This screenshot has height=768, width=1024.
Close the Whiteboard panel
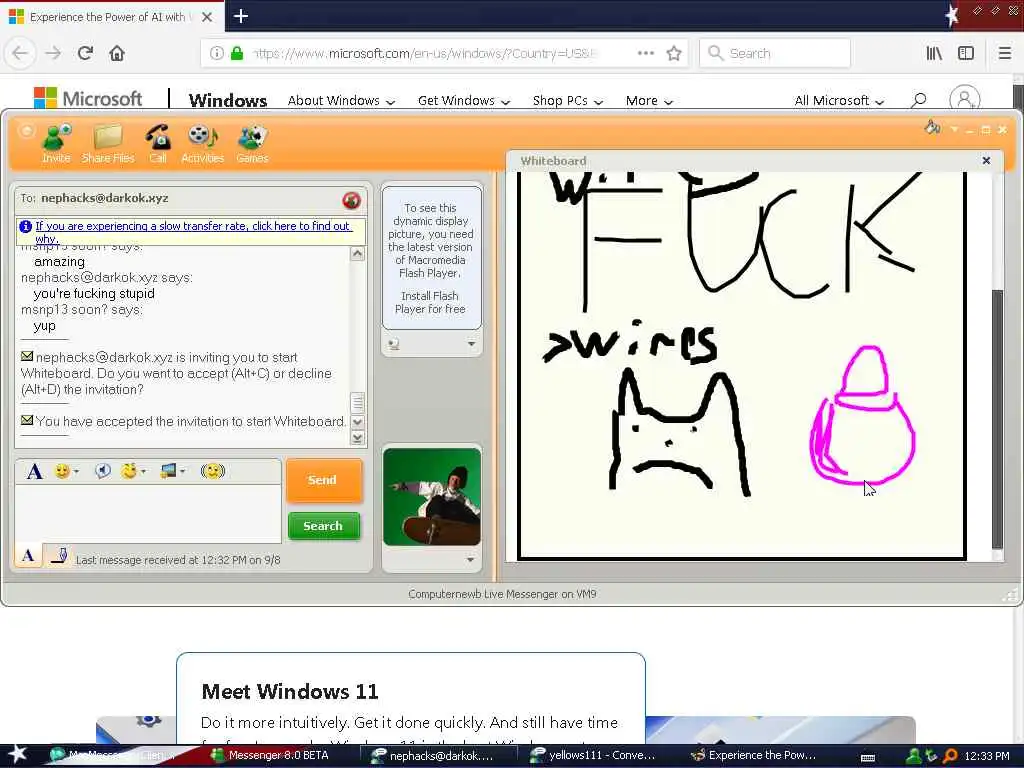click(986, 161)
